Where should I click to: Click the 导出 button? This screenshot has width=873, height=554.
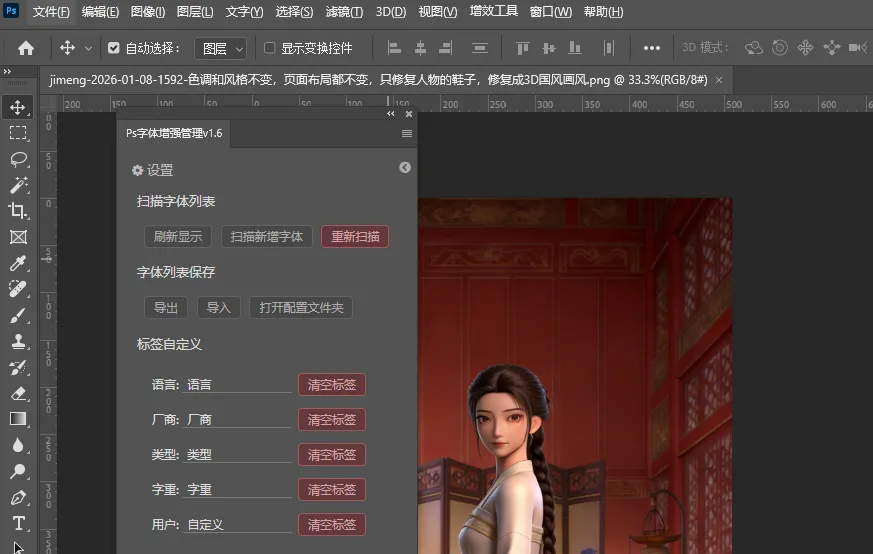point(165,307)
